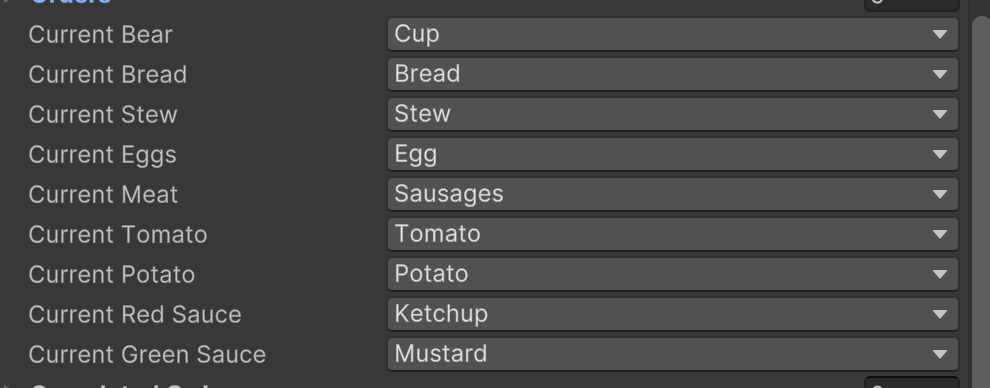Select the Current Green Sauce property label
990x388 pixels.
[x=147, y=355]
